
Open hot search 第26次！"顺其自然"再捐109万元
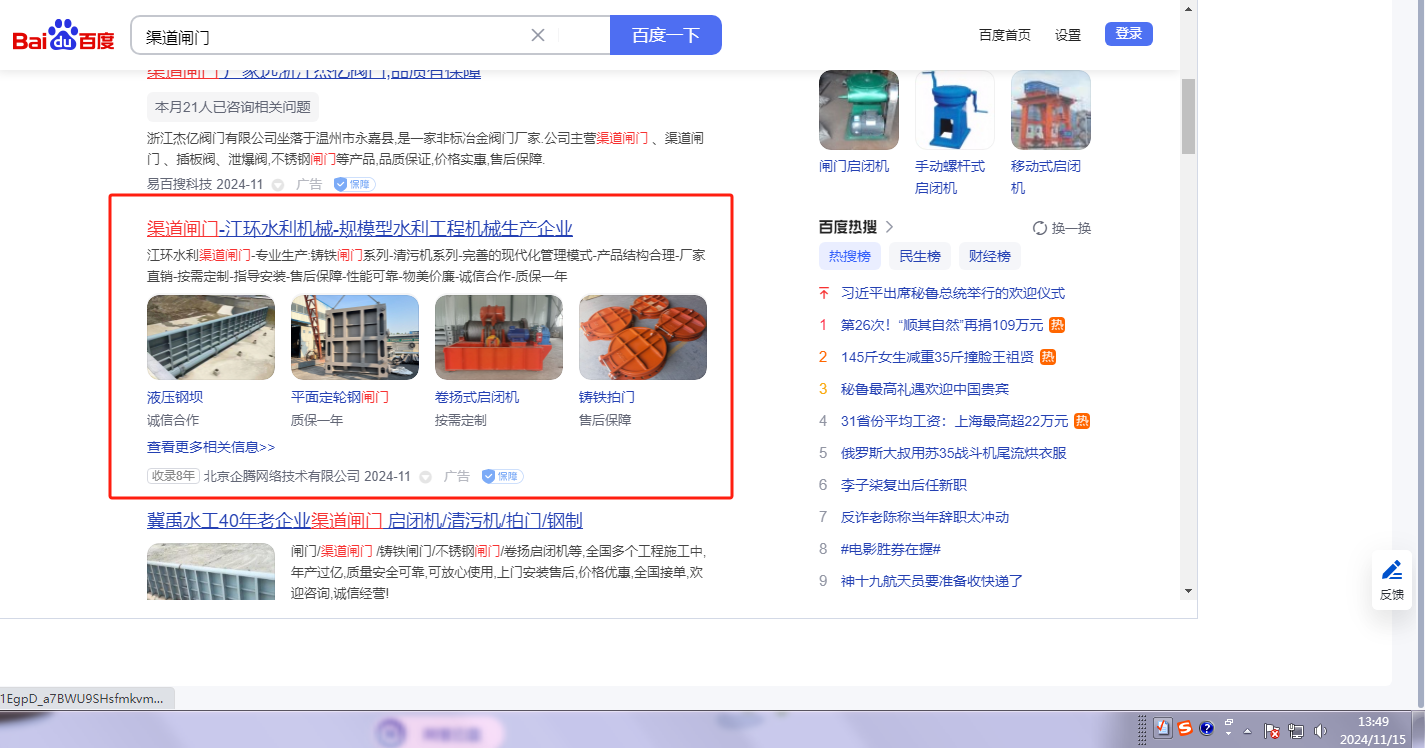click(942, 325)
